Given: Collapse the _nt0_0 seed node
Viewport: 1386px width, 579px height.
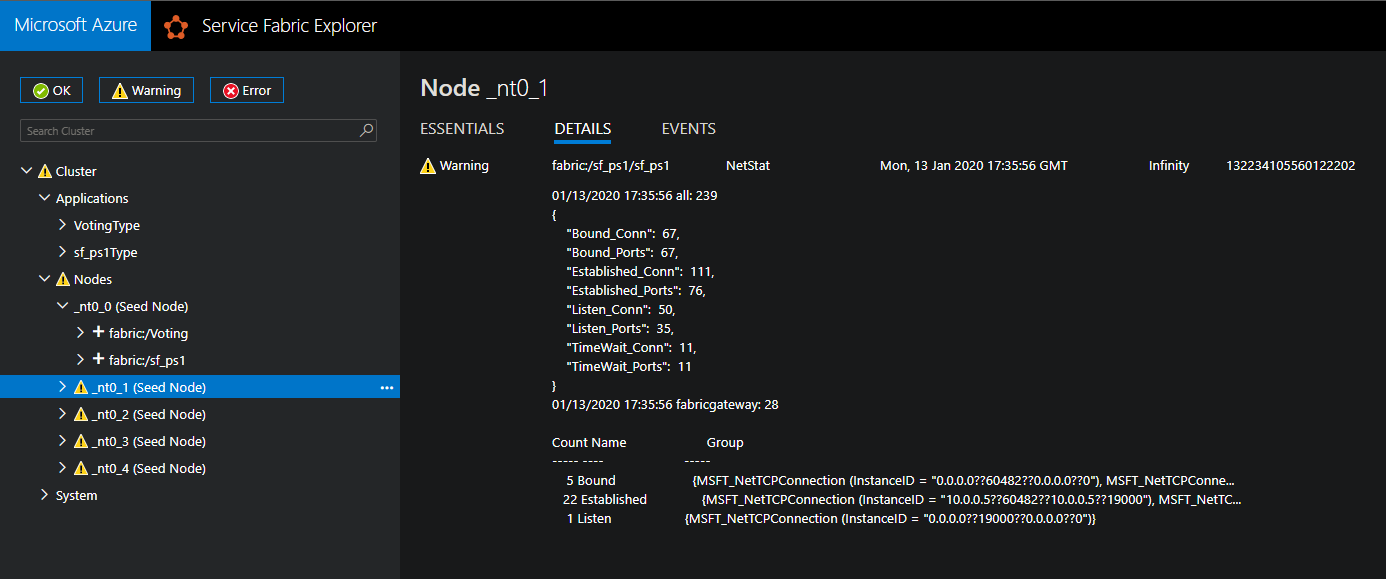Looking at the screenshot, I should click(62, 307).
